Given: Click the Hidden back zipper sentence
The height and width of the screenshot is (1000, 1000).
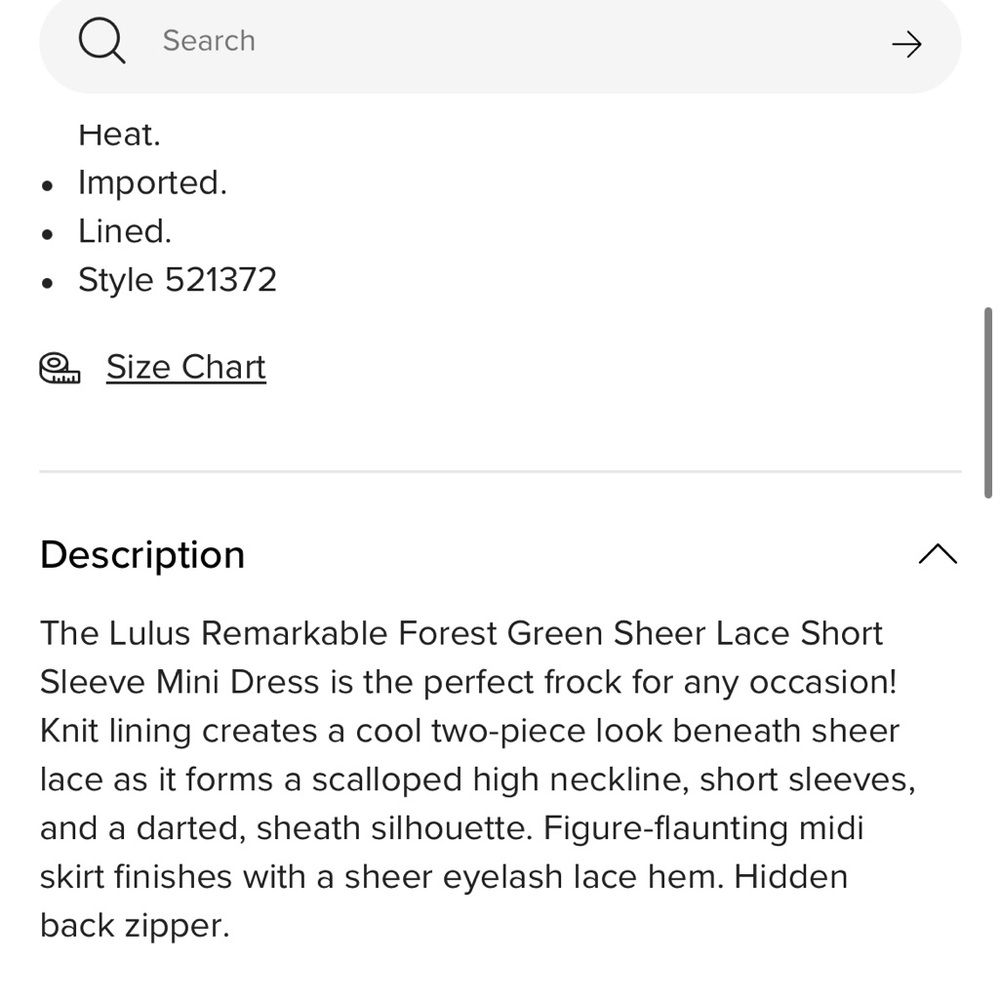Looking at the screenshot, I should [x=444, y=901].
